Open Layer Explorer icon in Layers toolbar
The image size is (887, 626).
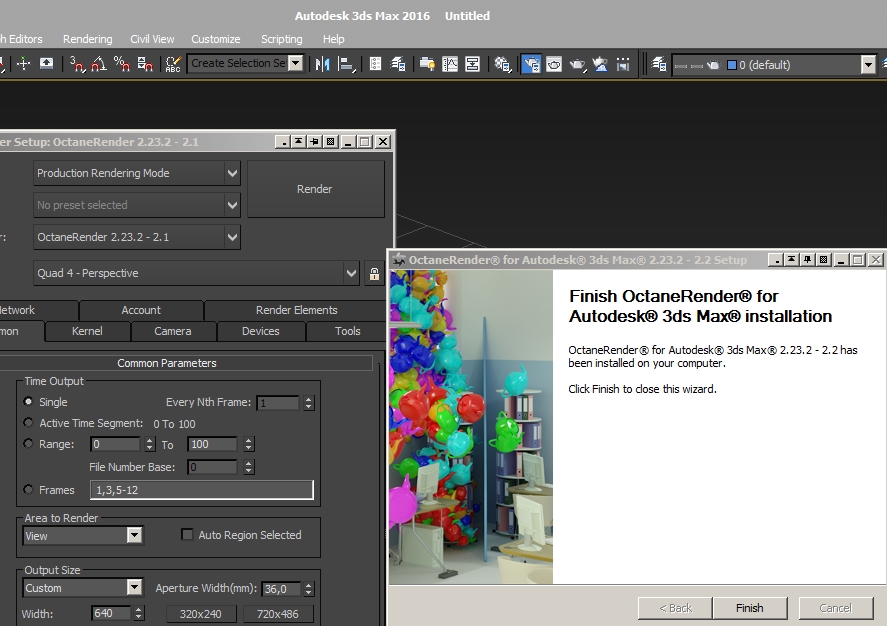point(658,64)
